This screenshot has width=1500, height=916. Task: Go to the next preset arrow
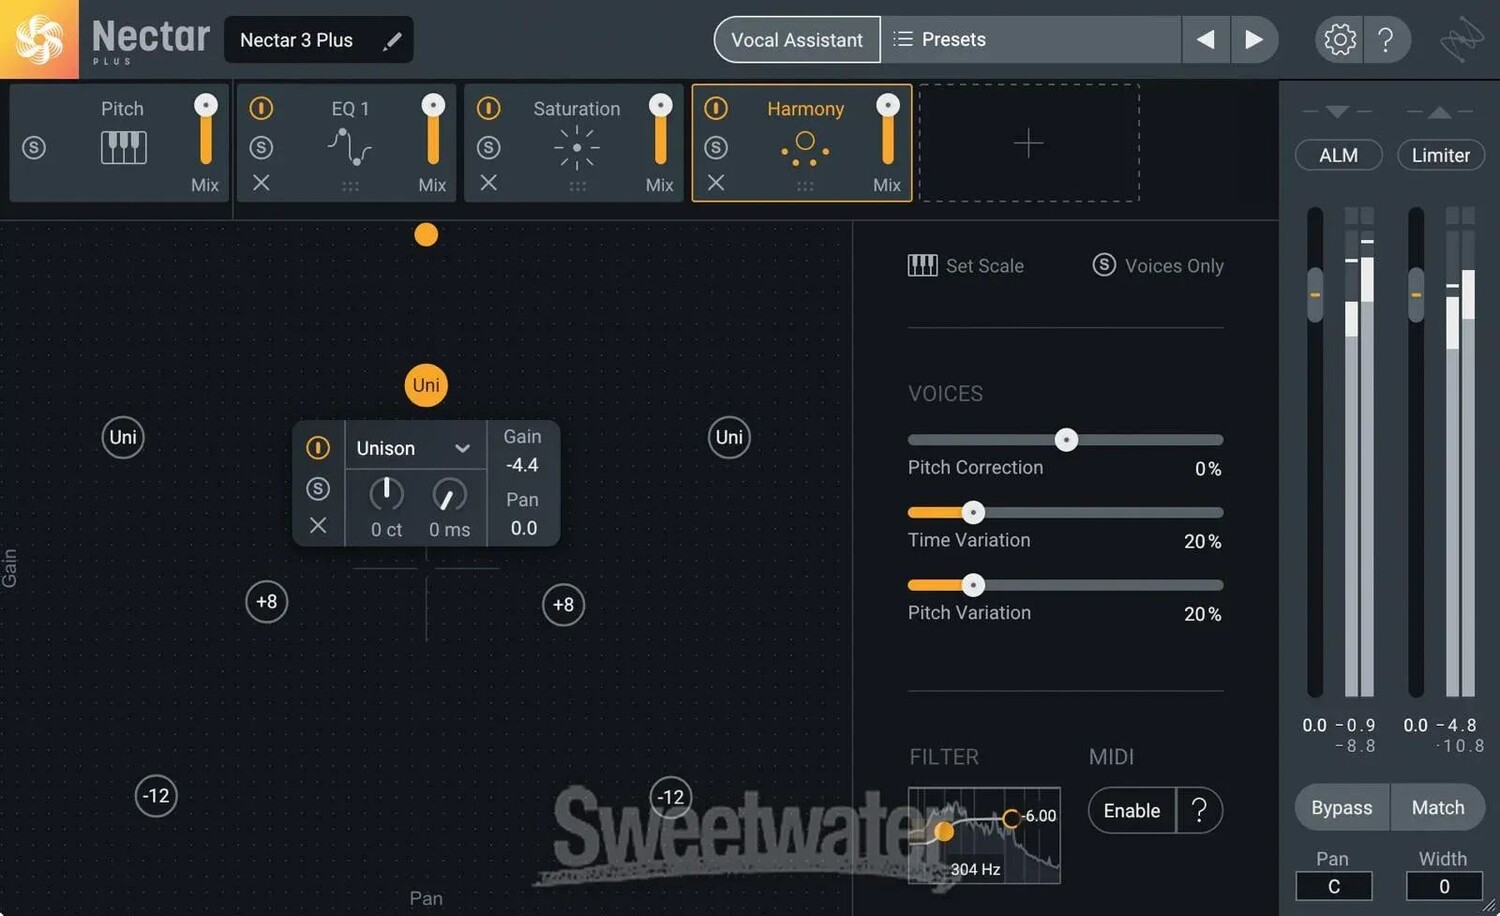(x=1253, y=40)
